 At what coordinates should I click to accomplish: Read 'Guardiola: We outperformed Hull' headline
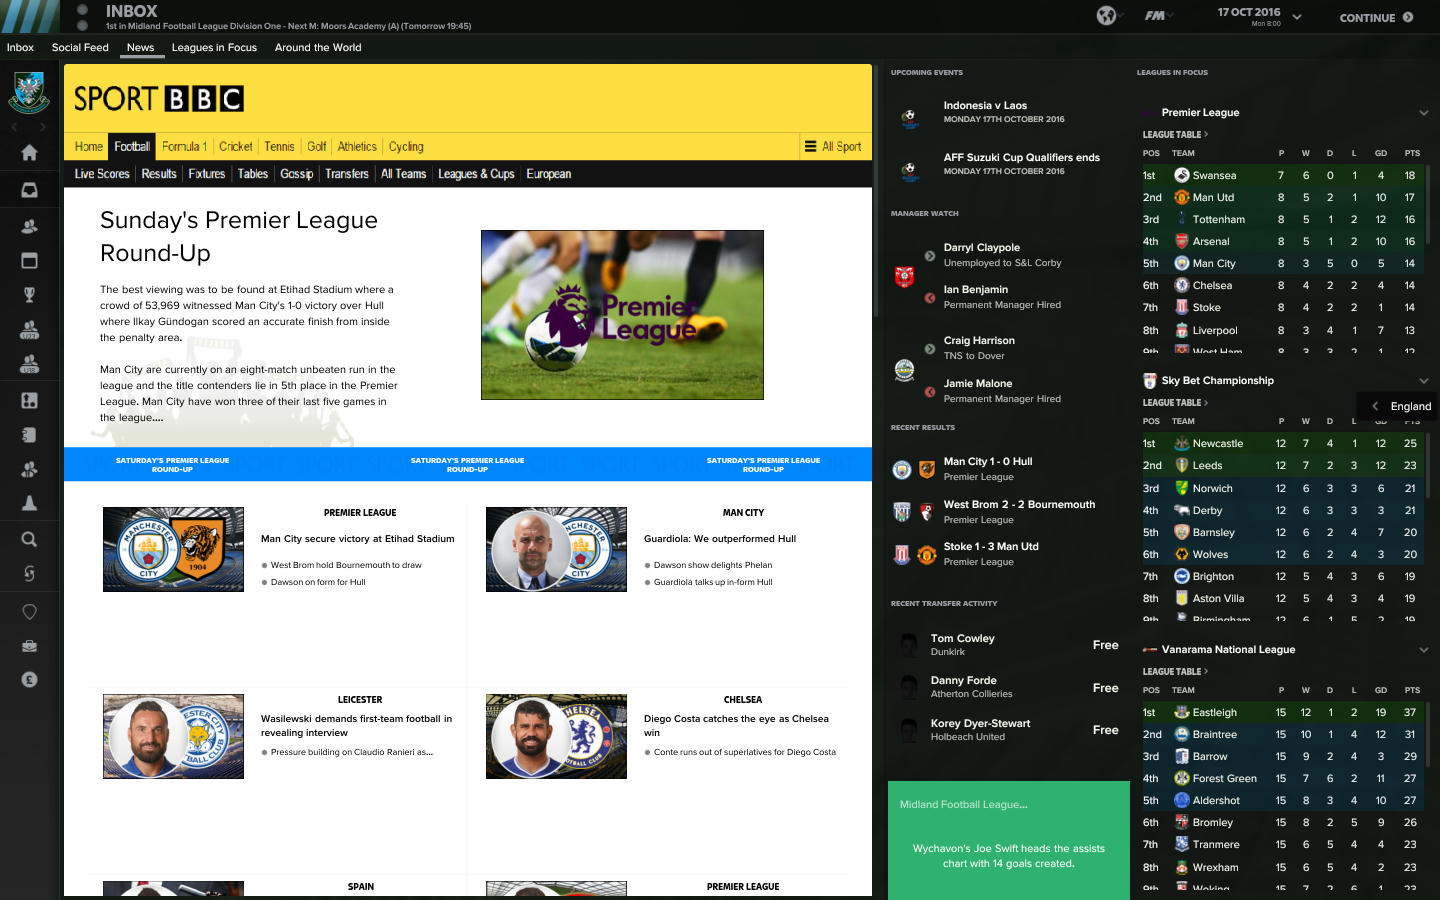coord(720,539)
